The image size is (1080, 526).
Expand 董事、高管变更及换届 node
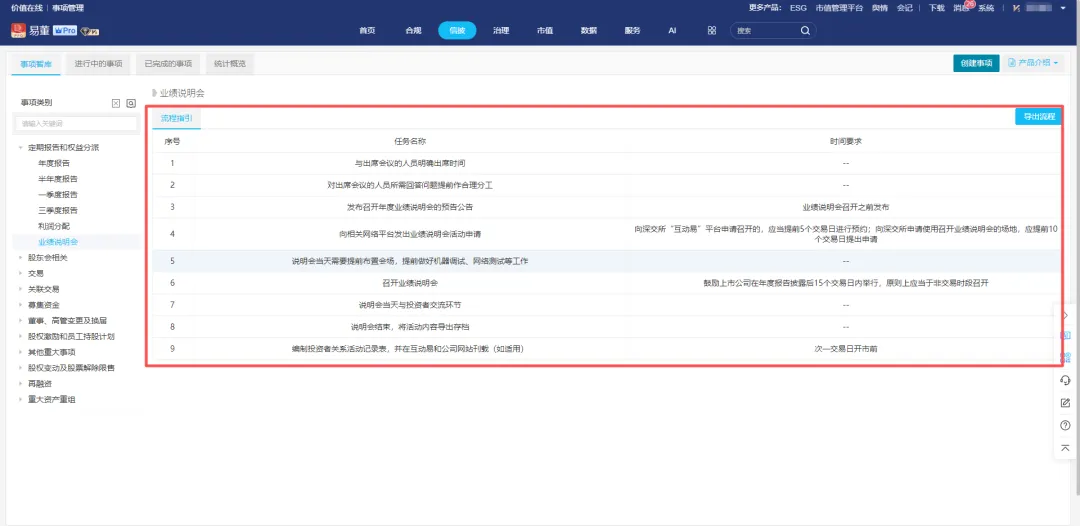pos(21,321)
